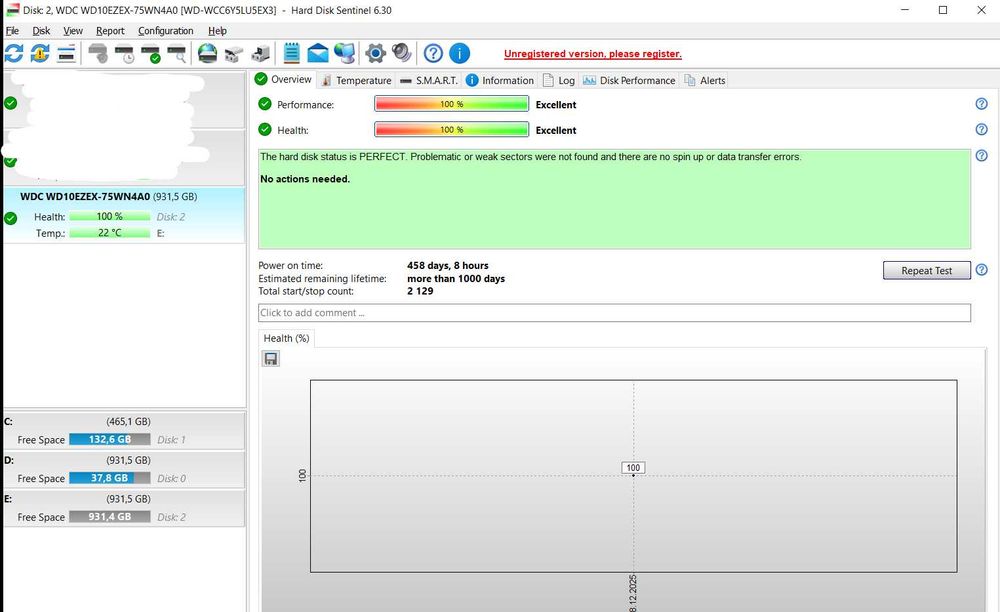Open the gear configuration icon
Viewport: 1000px width, 612px height.
[x=375, y=54]
